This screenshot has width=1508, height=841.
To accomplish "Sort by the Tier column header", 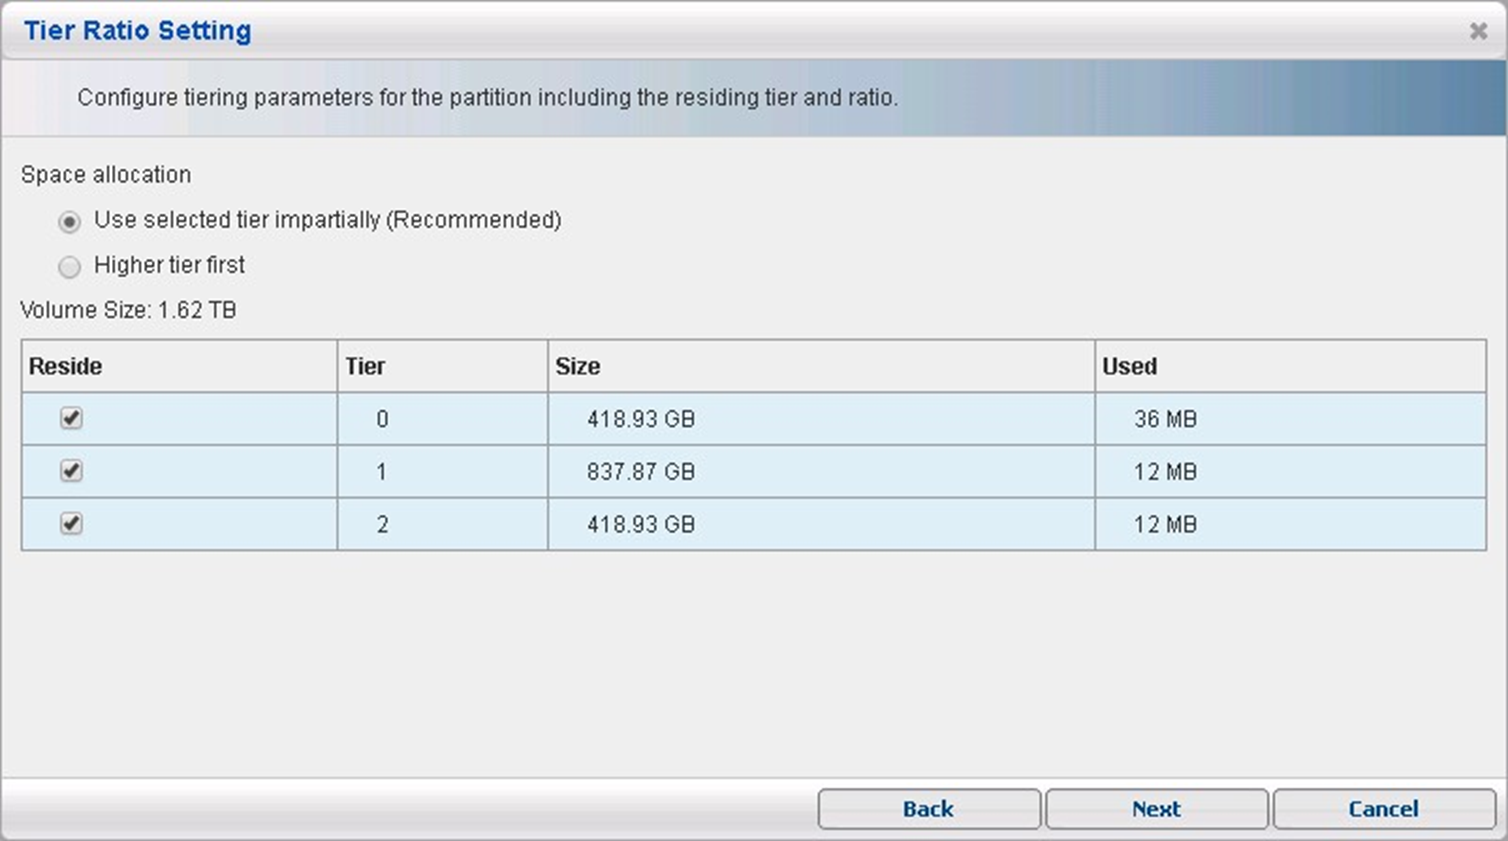I will pyautogui.click(x=365, y=366).
